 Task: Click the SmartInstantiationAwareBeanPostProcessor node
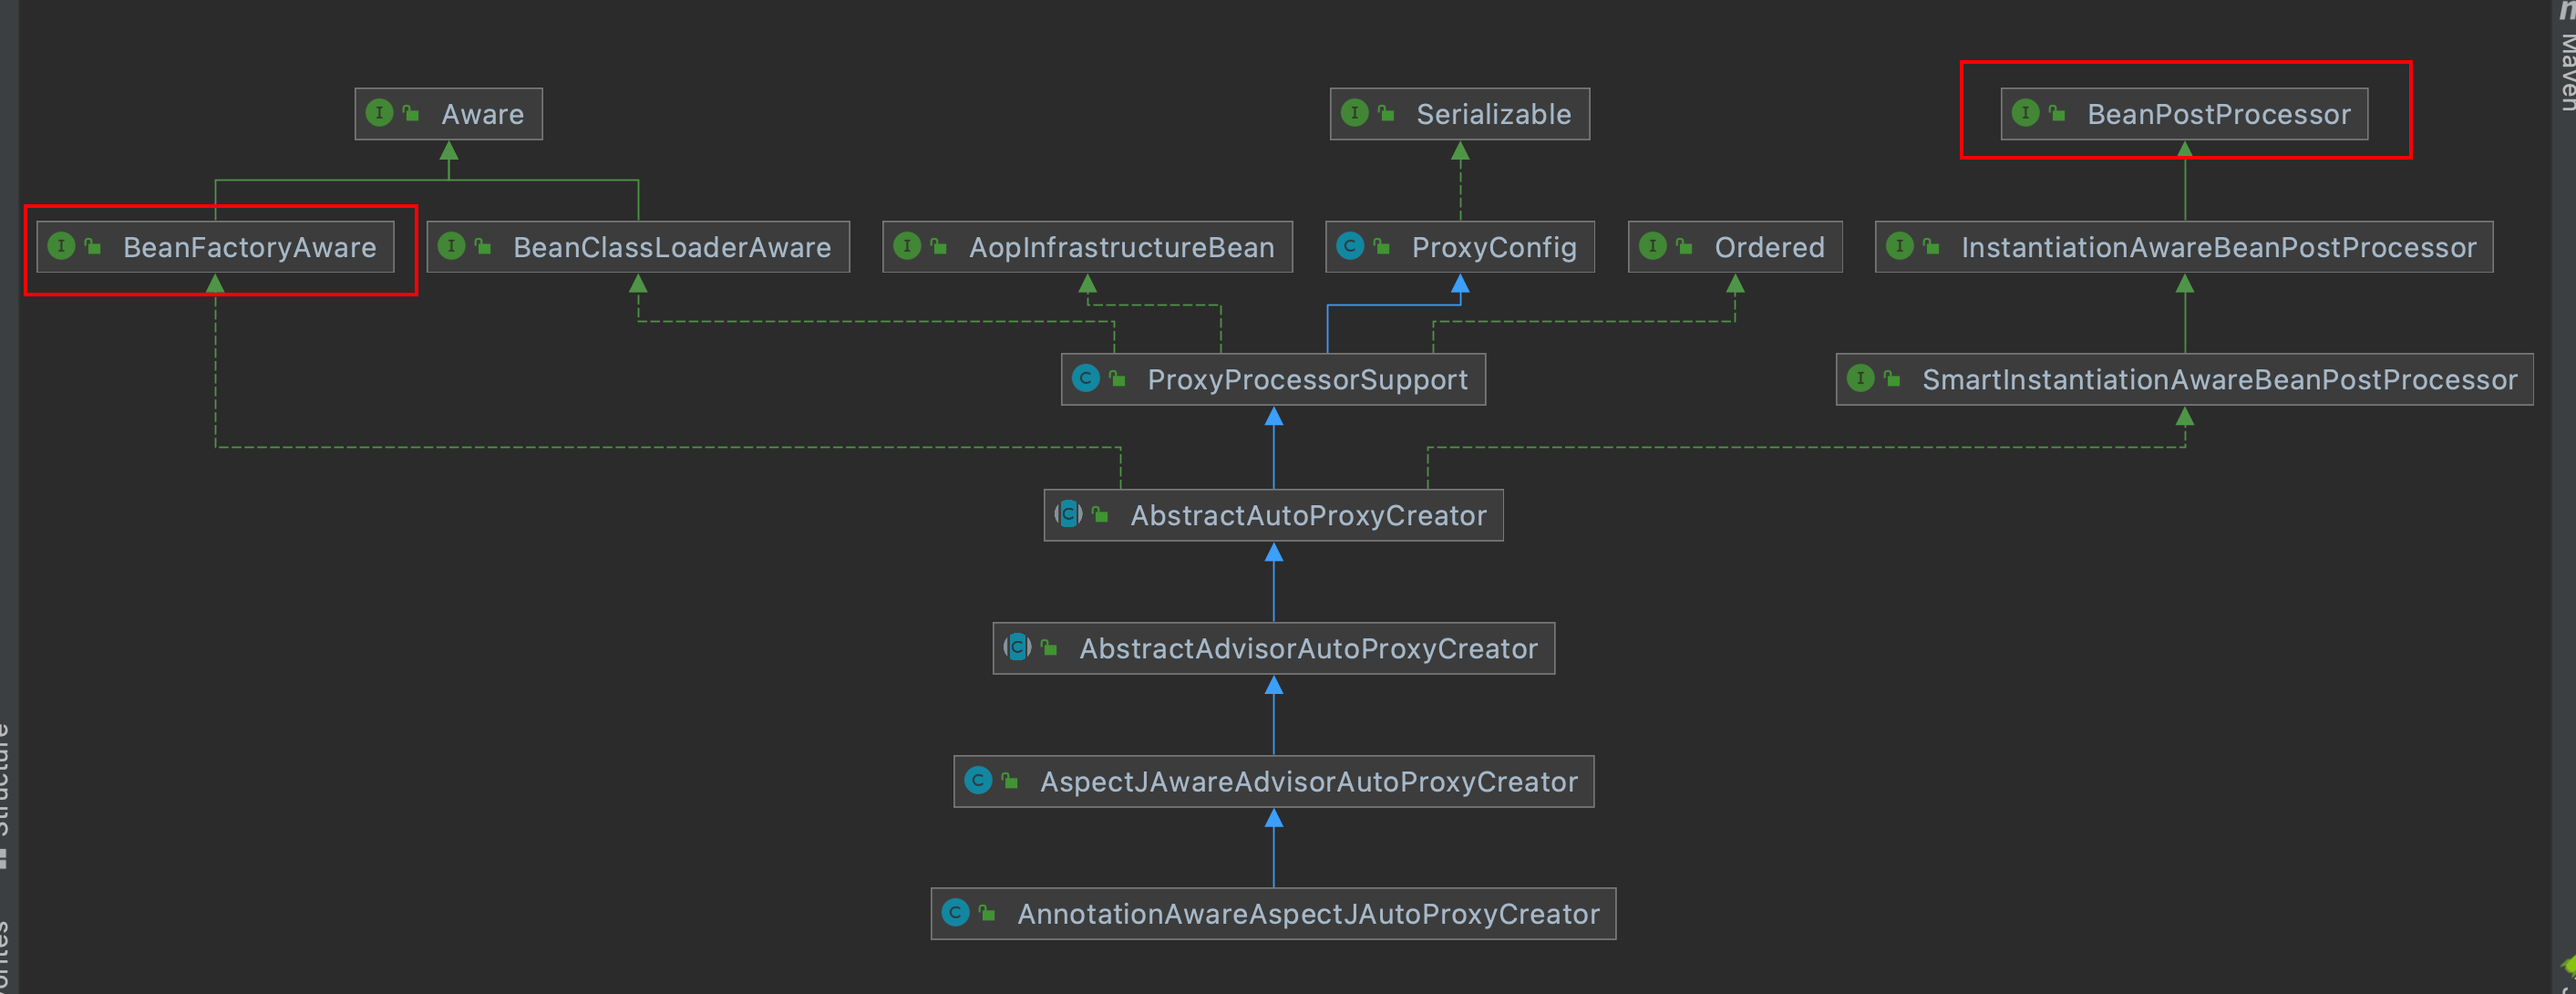(2184, 379)
